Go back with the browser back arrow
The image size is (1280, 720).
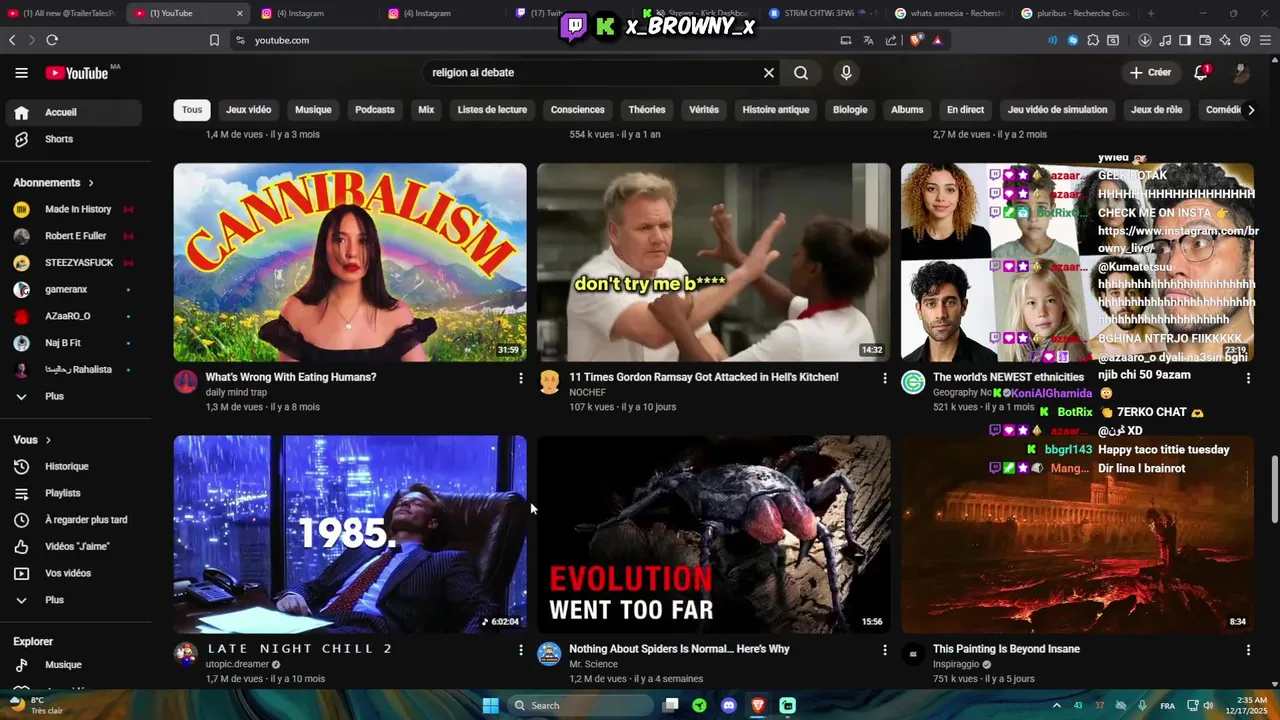12,40
